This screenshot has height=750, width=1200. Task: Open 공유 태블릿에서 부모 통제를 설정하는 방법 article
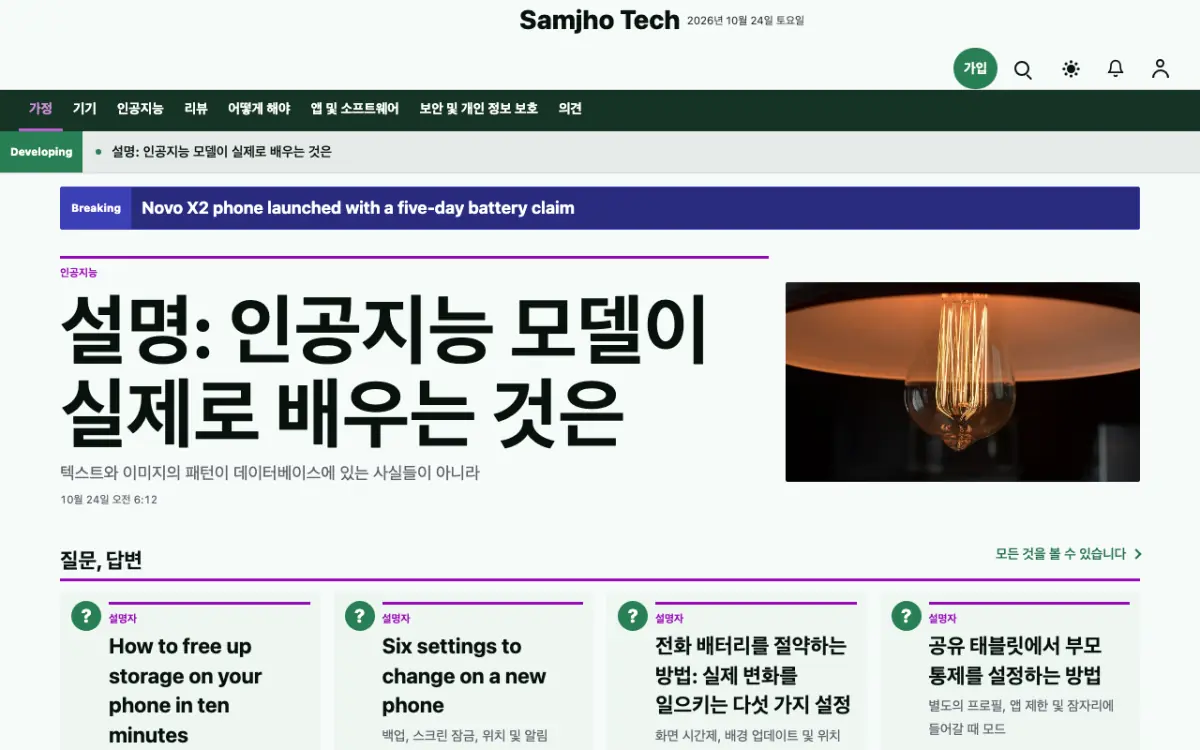[1015, 660]
